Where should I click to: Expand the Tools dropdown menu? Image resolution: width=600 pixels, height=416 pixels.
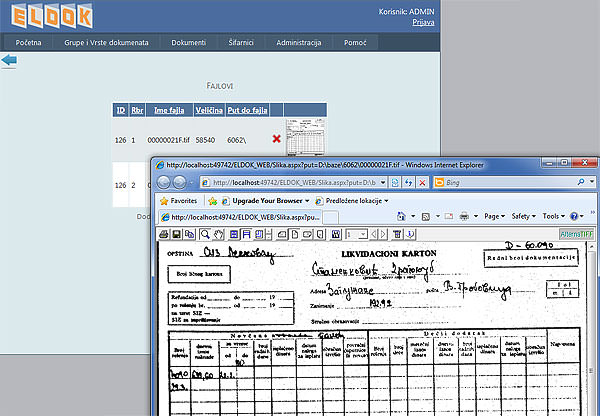tap(553, 216)
